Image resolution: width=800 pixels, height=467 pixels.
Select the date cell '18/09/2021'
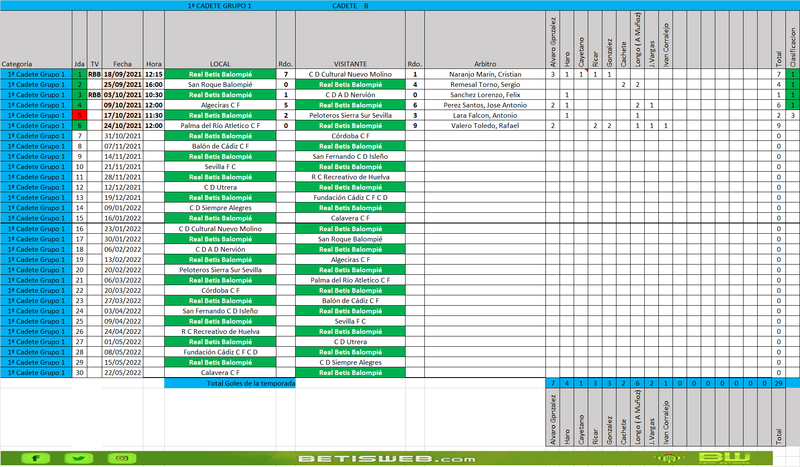[x=122, y=74]
